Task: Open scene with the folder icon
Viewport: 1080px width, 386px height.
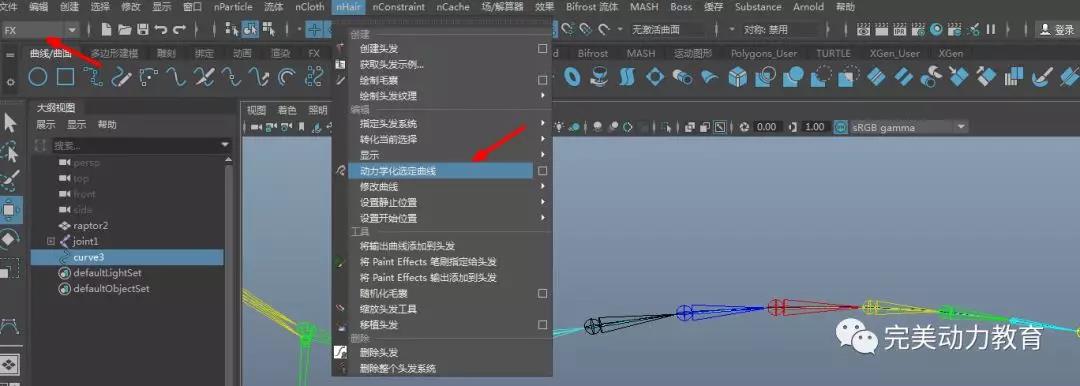Action: tap(125, 30)
